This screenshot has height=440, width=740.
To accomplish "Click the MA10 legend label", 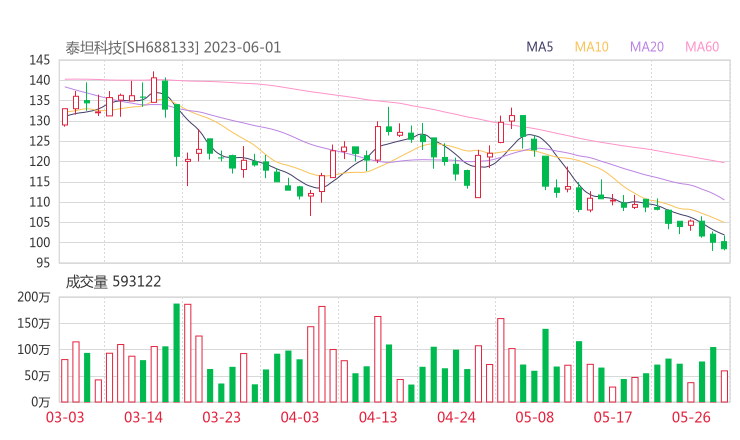I will pos(591,47).
